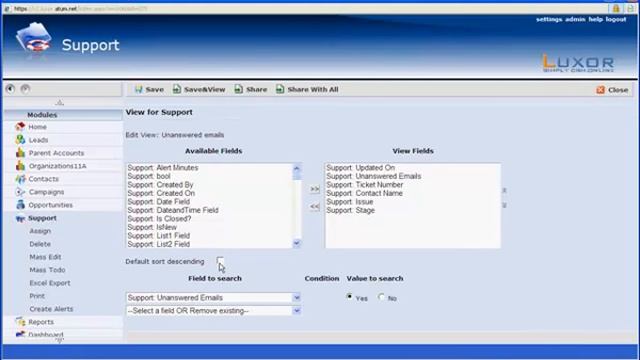Click the Campaigns module icon
Screen dimensions: 640x360
[x=20, y=192]
